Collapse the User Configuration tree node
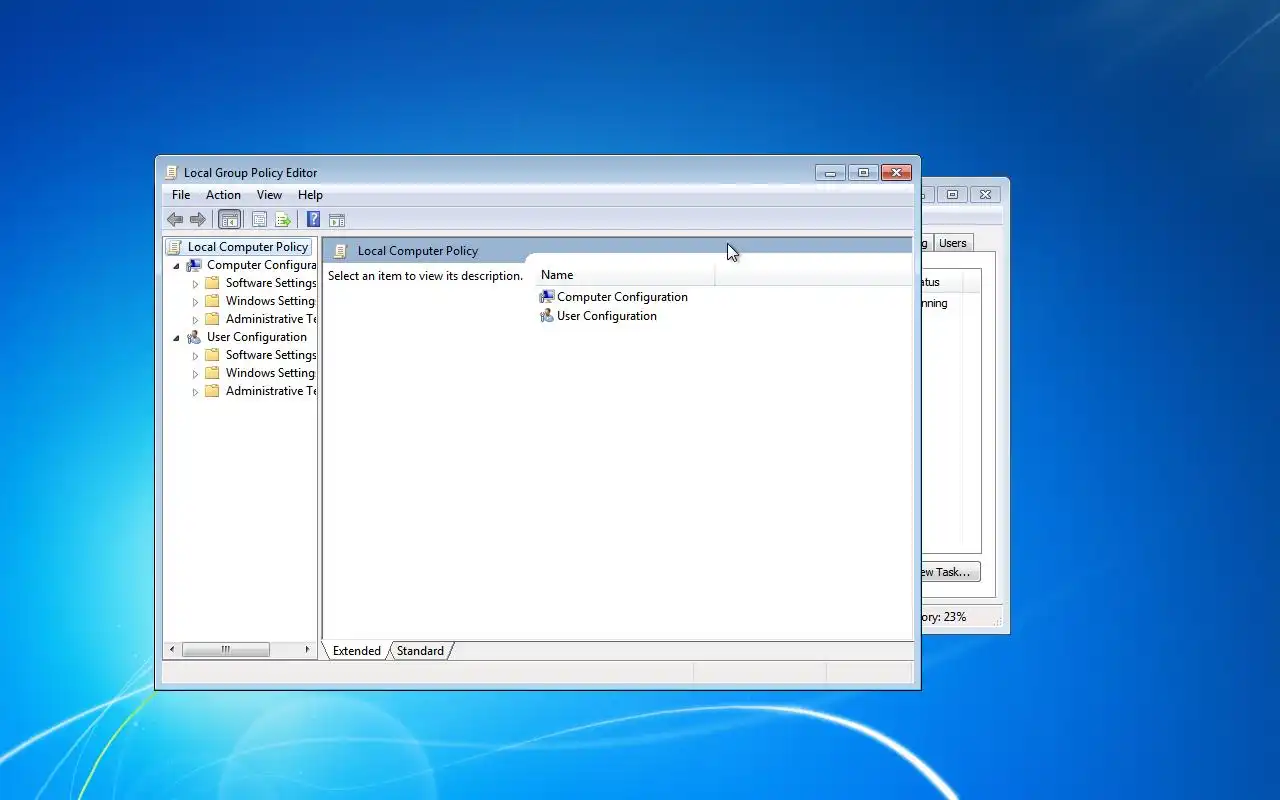This screenshot has height=800, width=1280. 177,338
